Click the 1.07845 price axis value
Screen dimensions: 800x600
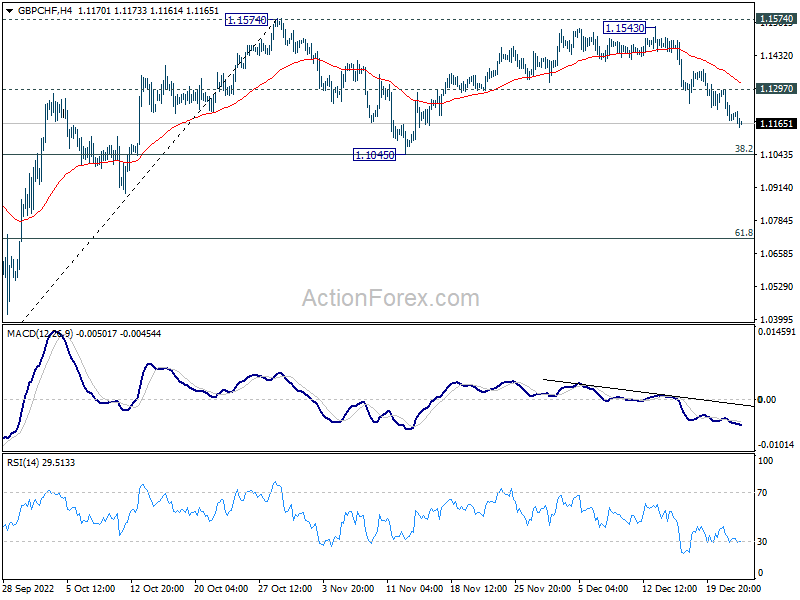(x=776, y=221)
